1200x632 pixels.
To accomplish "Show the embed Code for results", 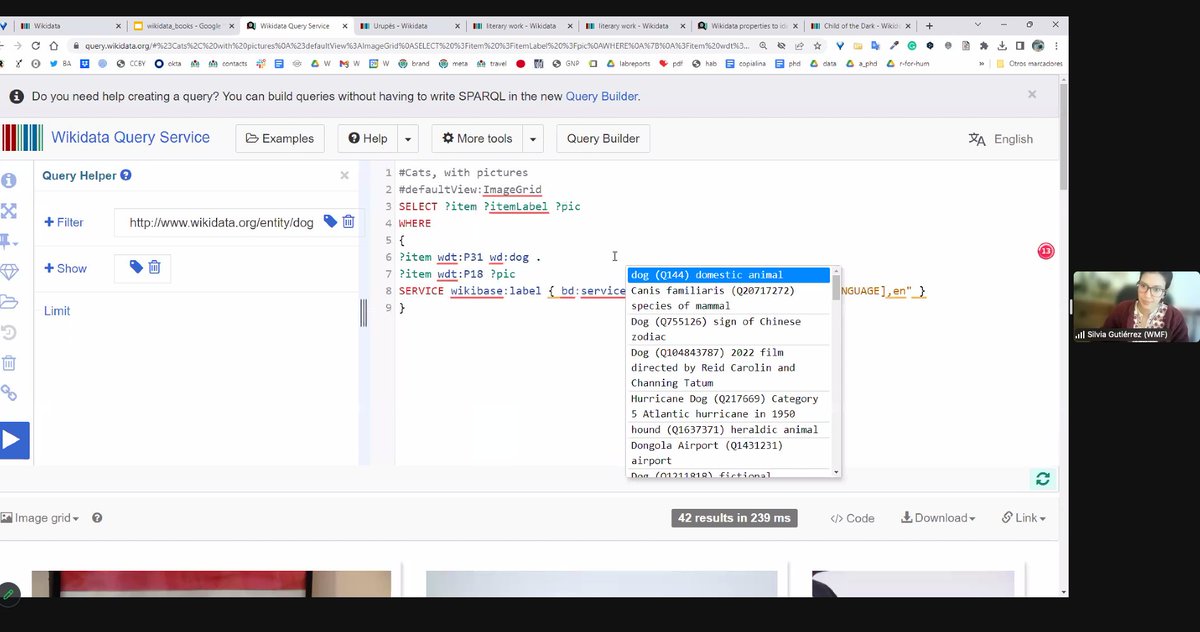I will [x=852, y=518].
